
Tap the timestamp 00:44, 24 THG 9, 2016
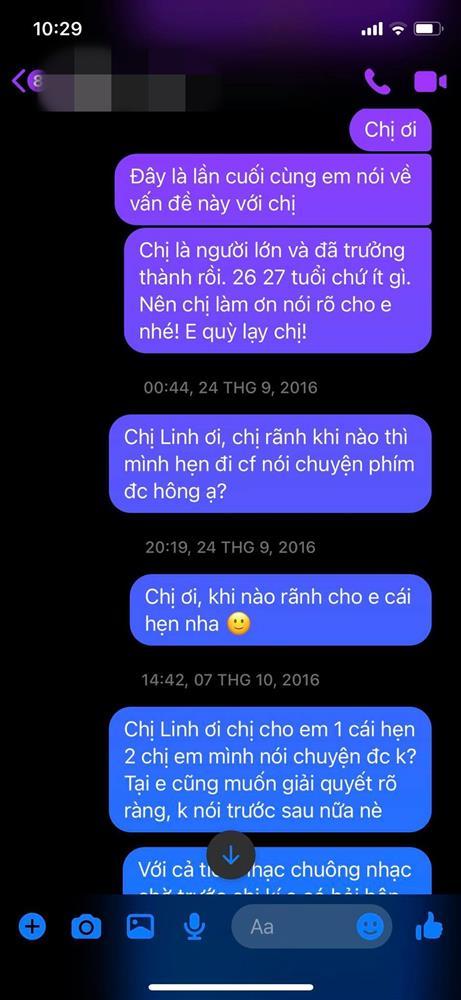[x=231, y=387]
